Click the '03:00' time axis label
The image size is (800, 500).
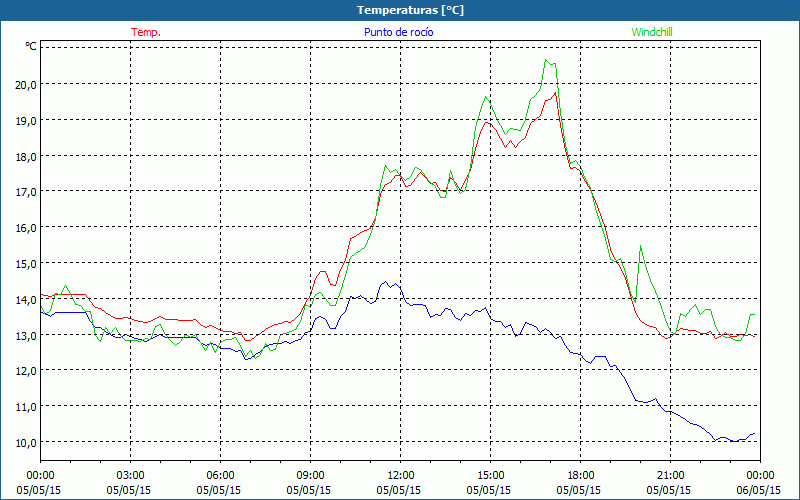click(x=130, y=476)
